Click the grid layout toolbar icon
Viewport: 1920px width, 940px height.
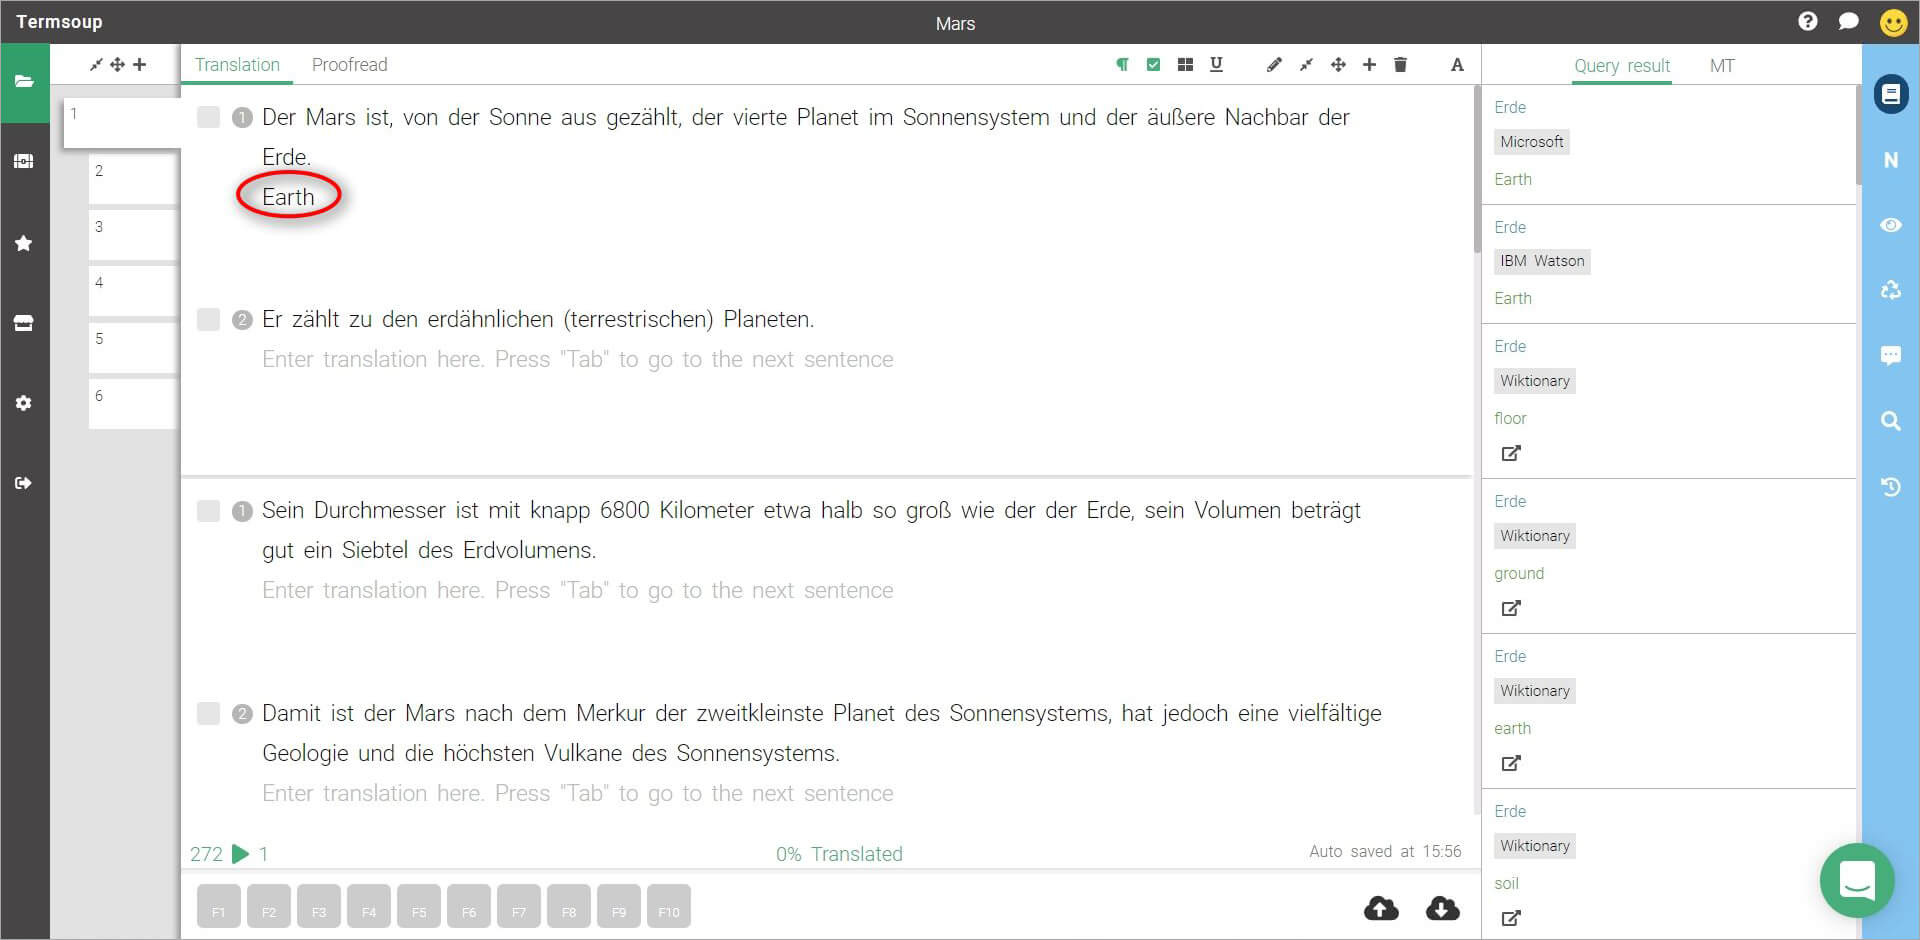1185,65
